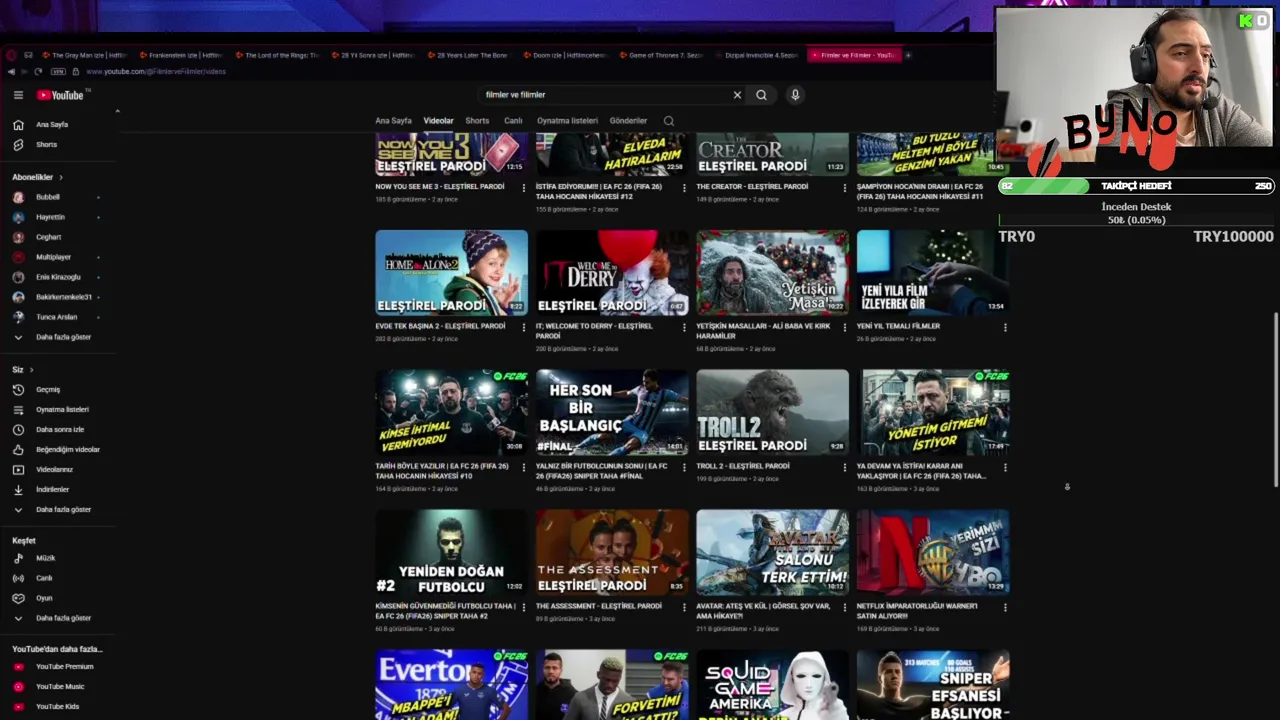Switch to channel Ana Sayfa tab

point(393,121)
